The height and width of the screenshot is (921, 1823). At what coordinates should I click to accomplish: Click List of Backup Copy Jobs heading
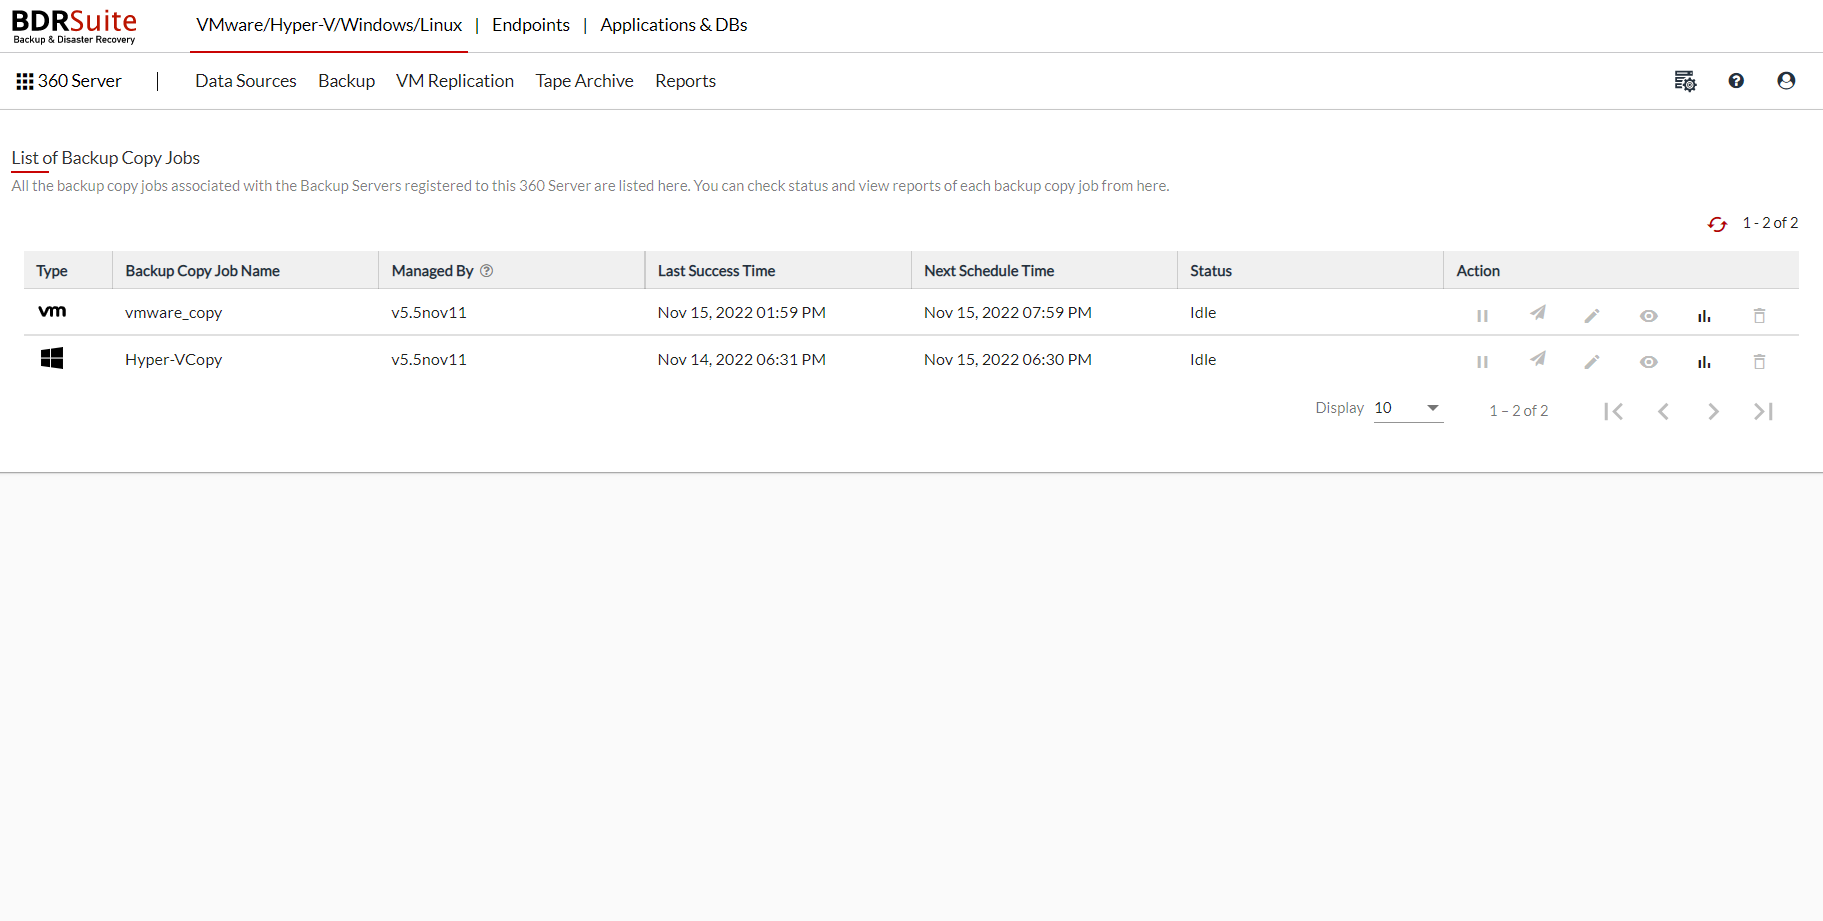[106, 158]
